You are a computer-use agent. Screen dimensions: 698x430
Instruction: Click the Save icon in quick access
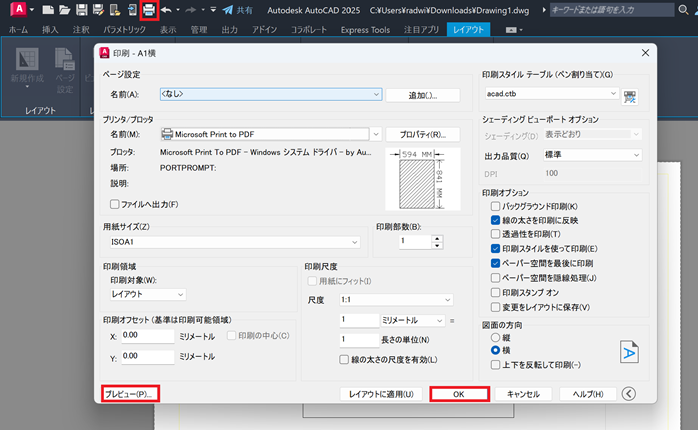pos(81,10)
